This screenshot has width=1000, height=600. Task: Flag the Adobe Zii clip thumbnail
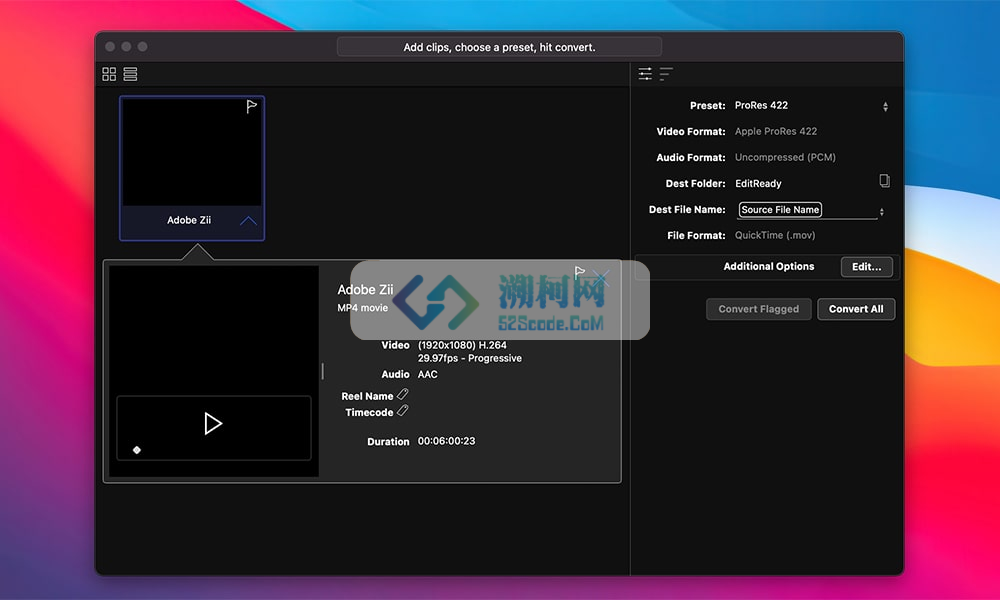pyautogui.click(x=251, y=106)
